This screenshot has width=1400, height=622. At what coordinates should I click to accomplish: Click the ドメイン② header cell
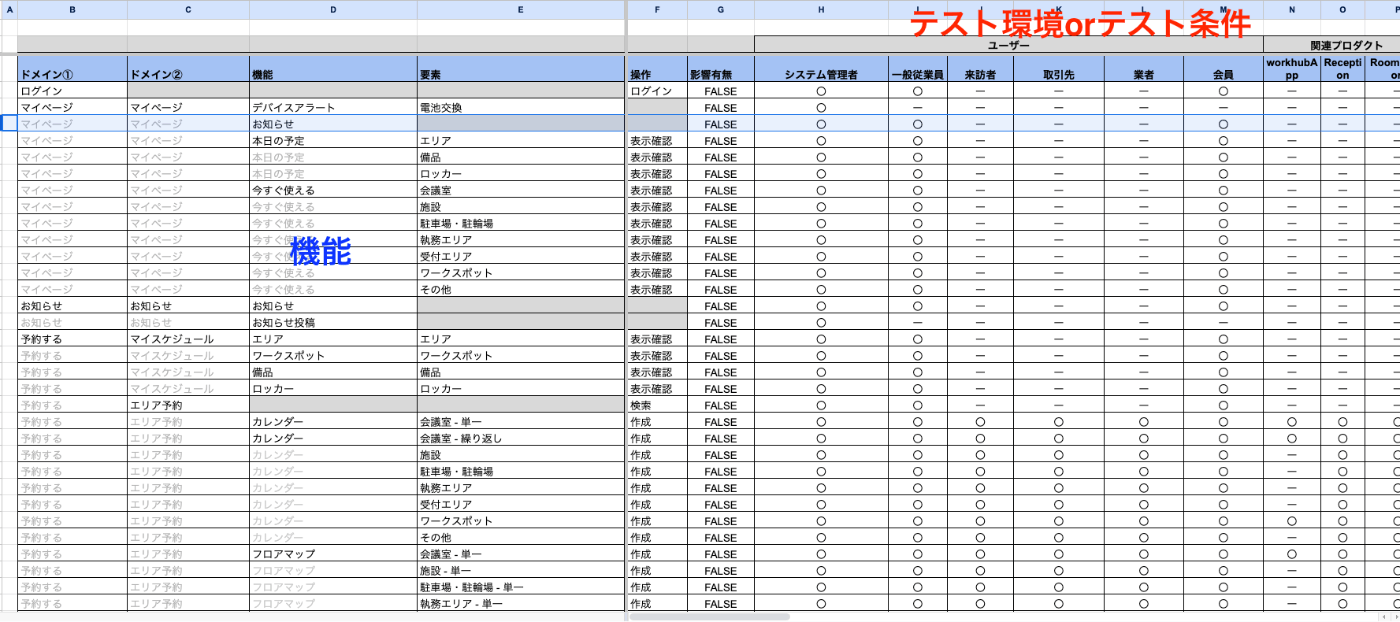pyautogui.click(x=188, y=68)
